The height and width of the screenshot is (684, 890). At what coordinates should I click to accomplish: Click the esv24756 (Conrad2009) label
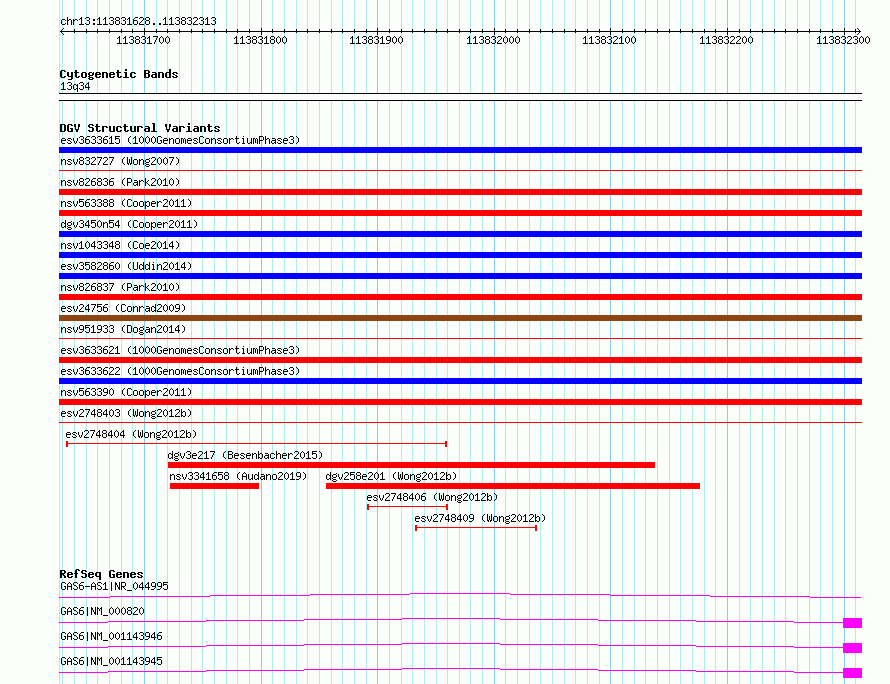(x=123, y=308)
